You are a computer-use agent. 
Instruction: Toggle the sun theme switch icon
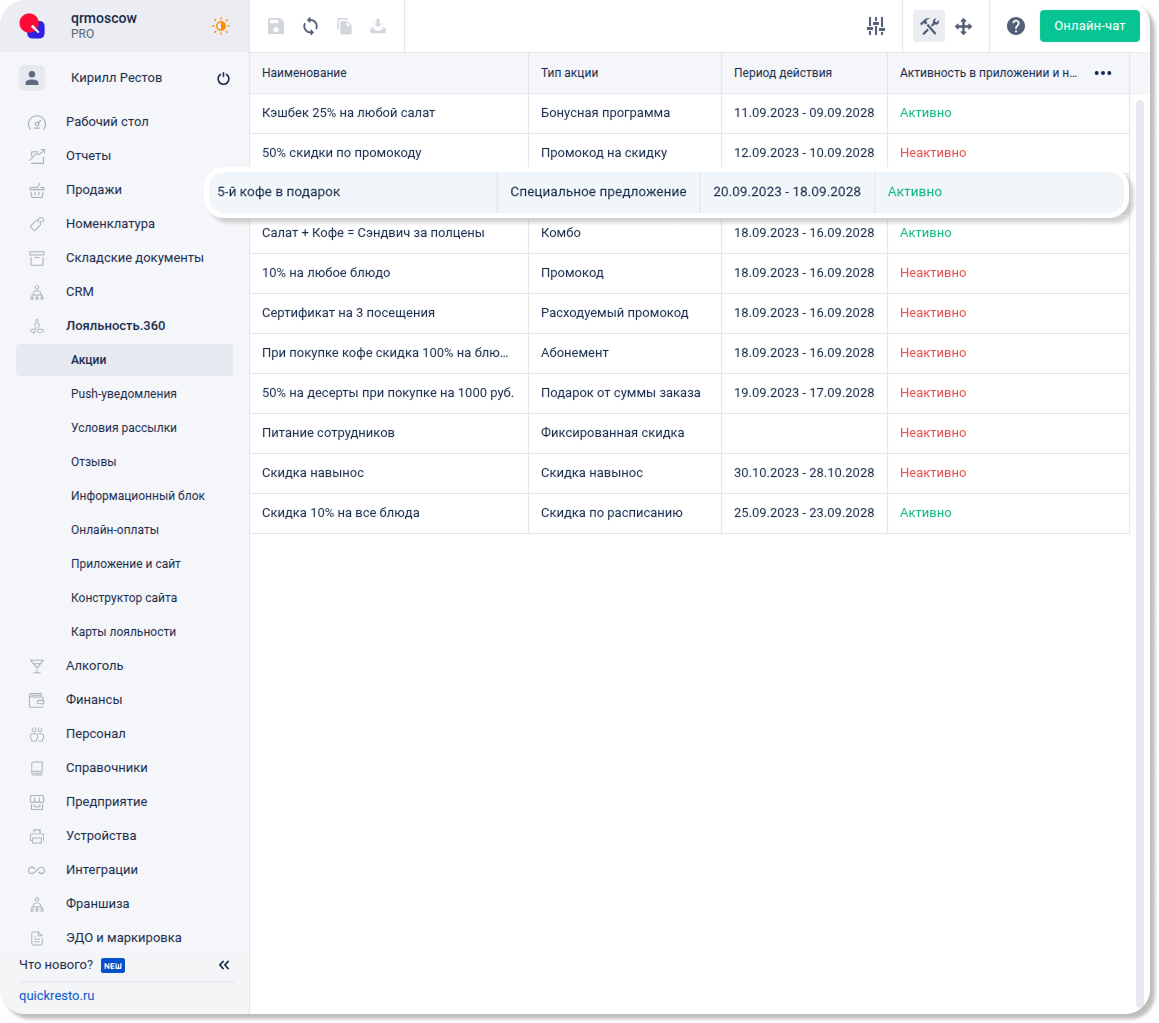(221, 27)
